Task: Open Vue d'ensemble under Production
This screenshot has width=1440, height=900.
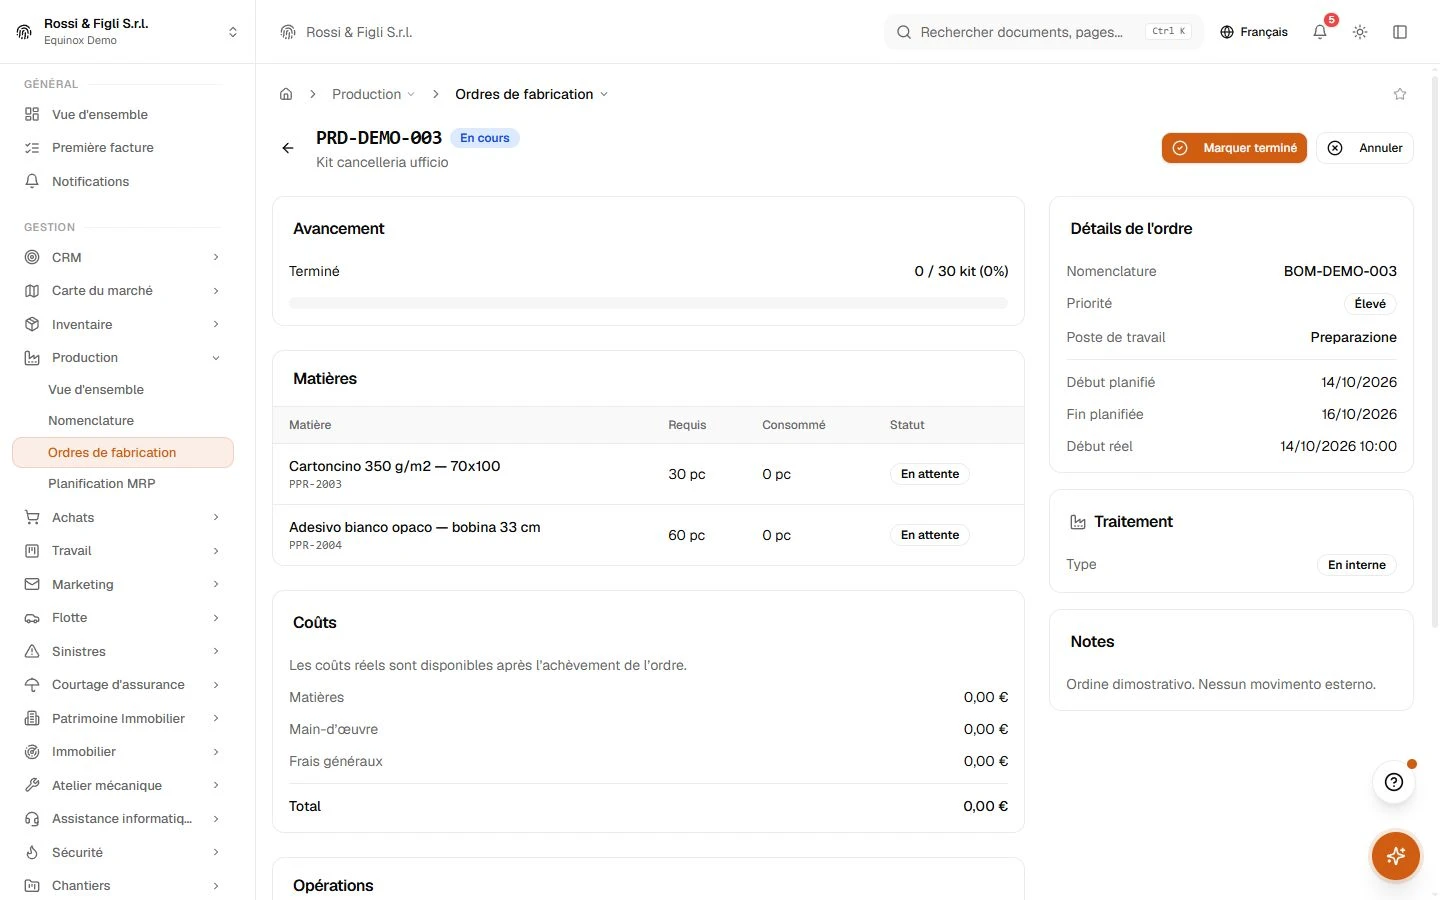Action: 96,390
